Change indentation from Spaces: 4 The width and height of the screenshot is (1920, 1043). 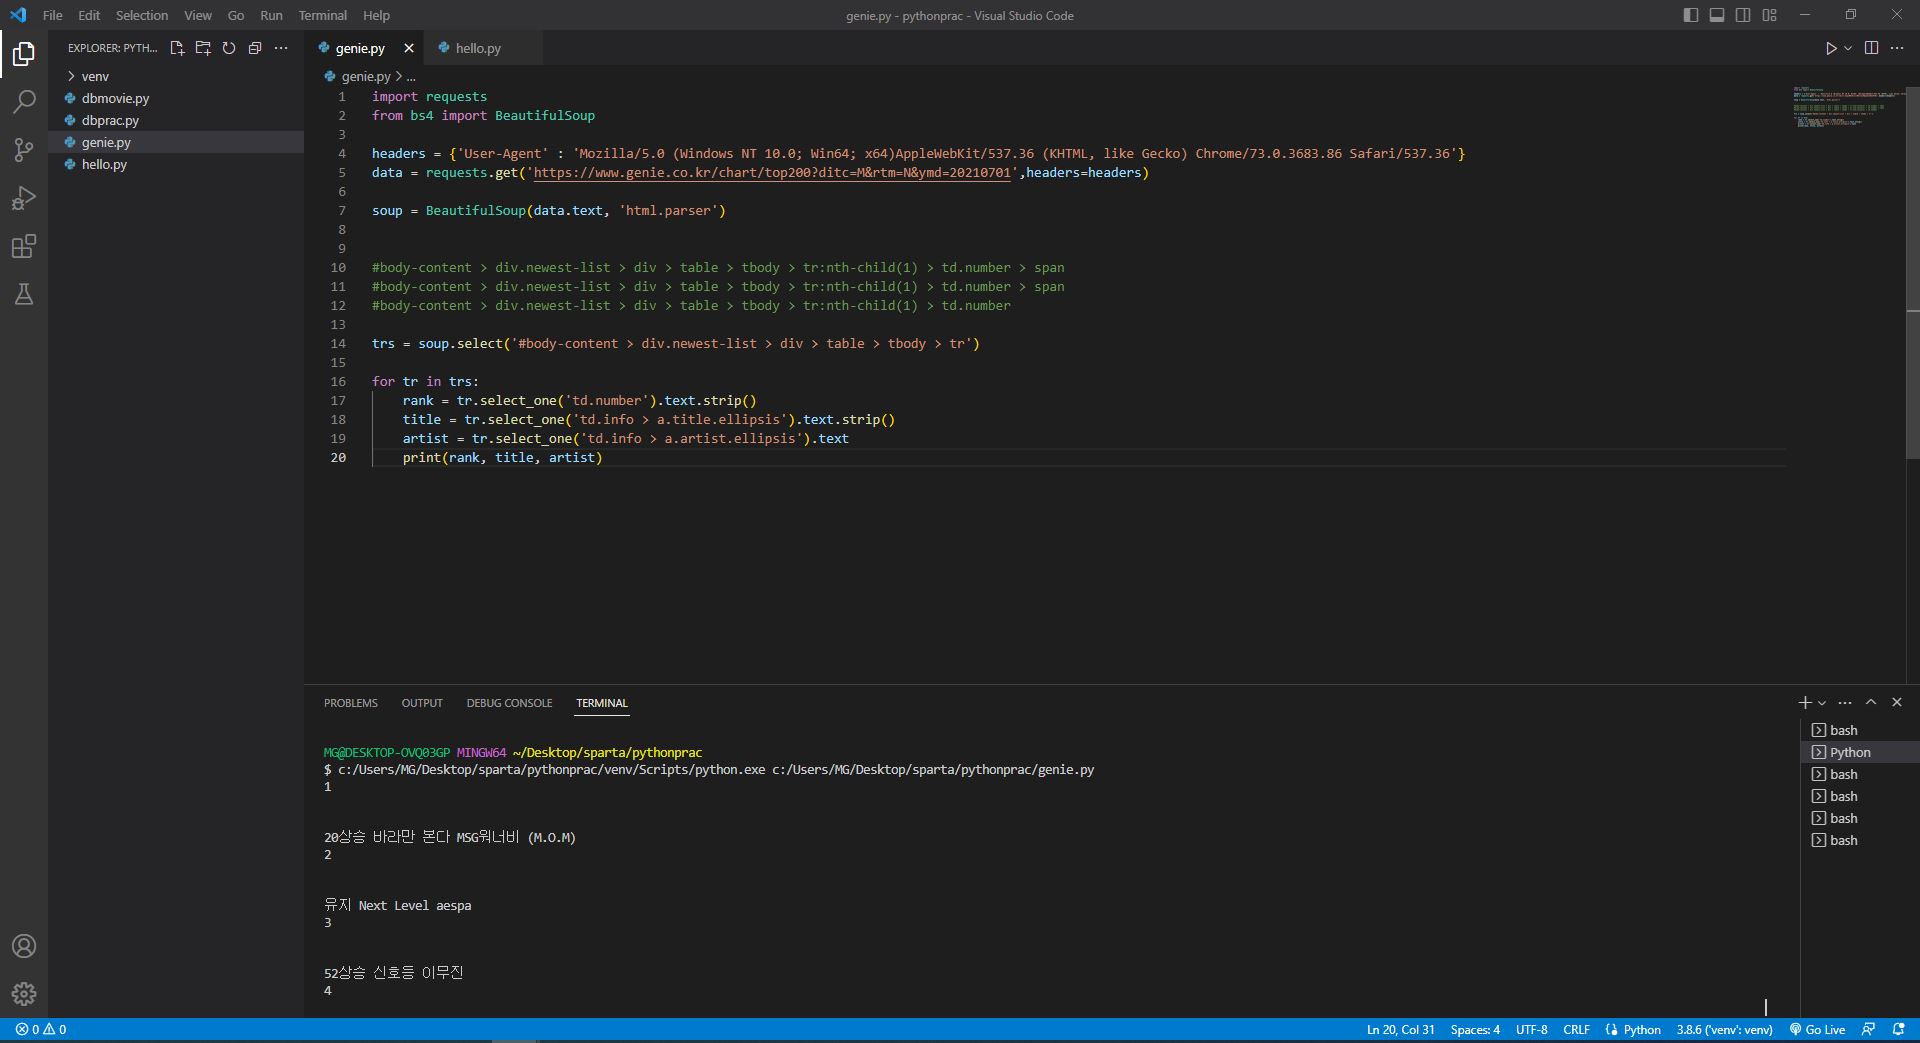pyautogui.click(x=1475, y=1029)
